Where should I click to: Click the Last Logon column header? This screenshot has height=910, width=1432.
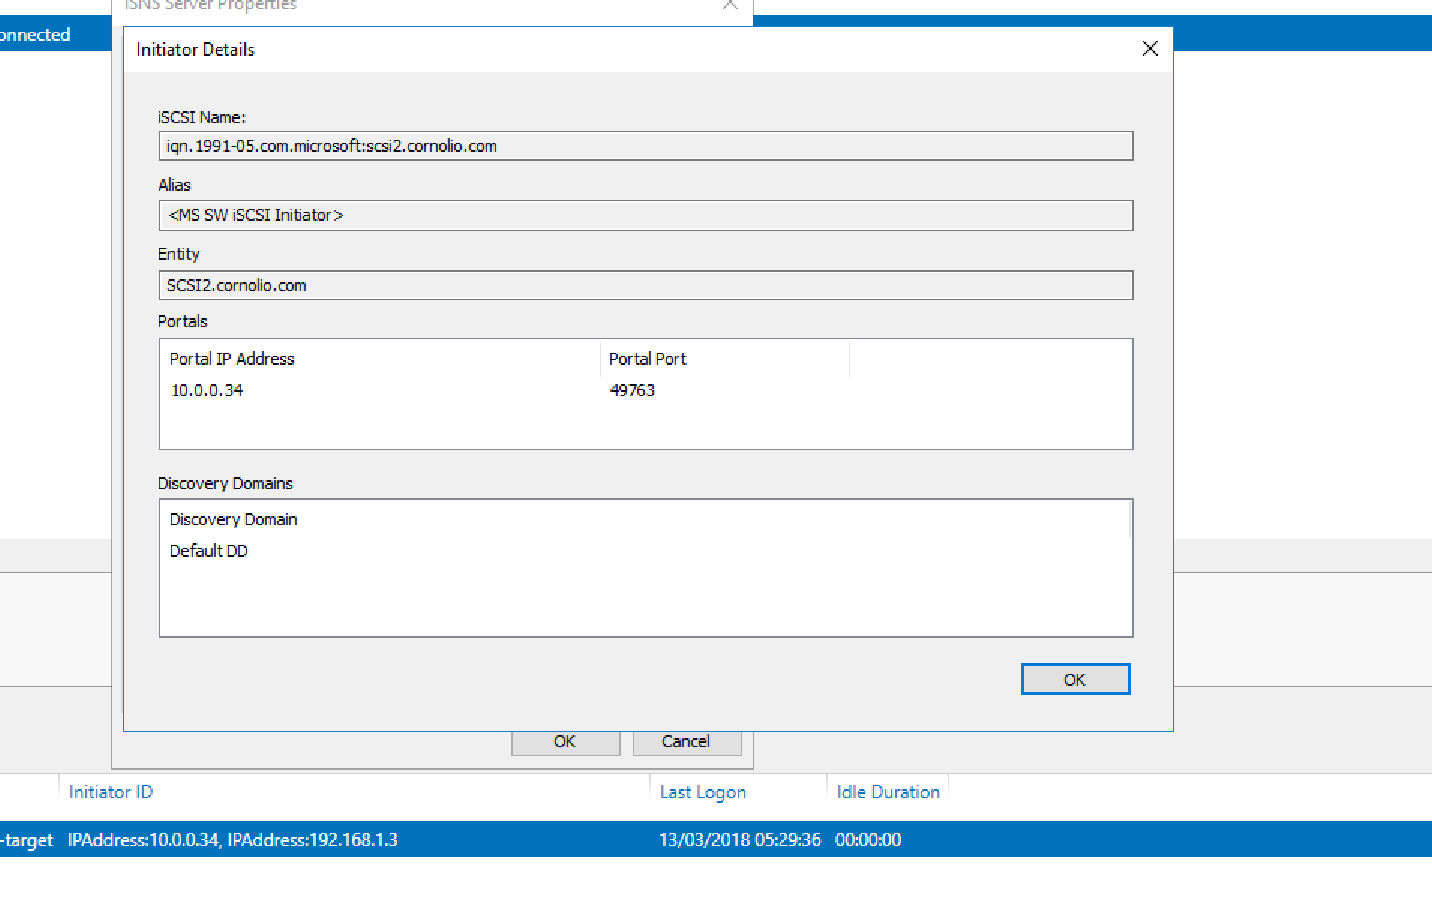pyautogui.click(x=702, y=791)
